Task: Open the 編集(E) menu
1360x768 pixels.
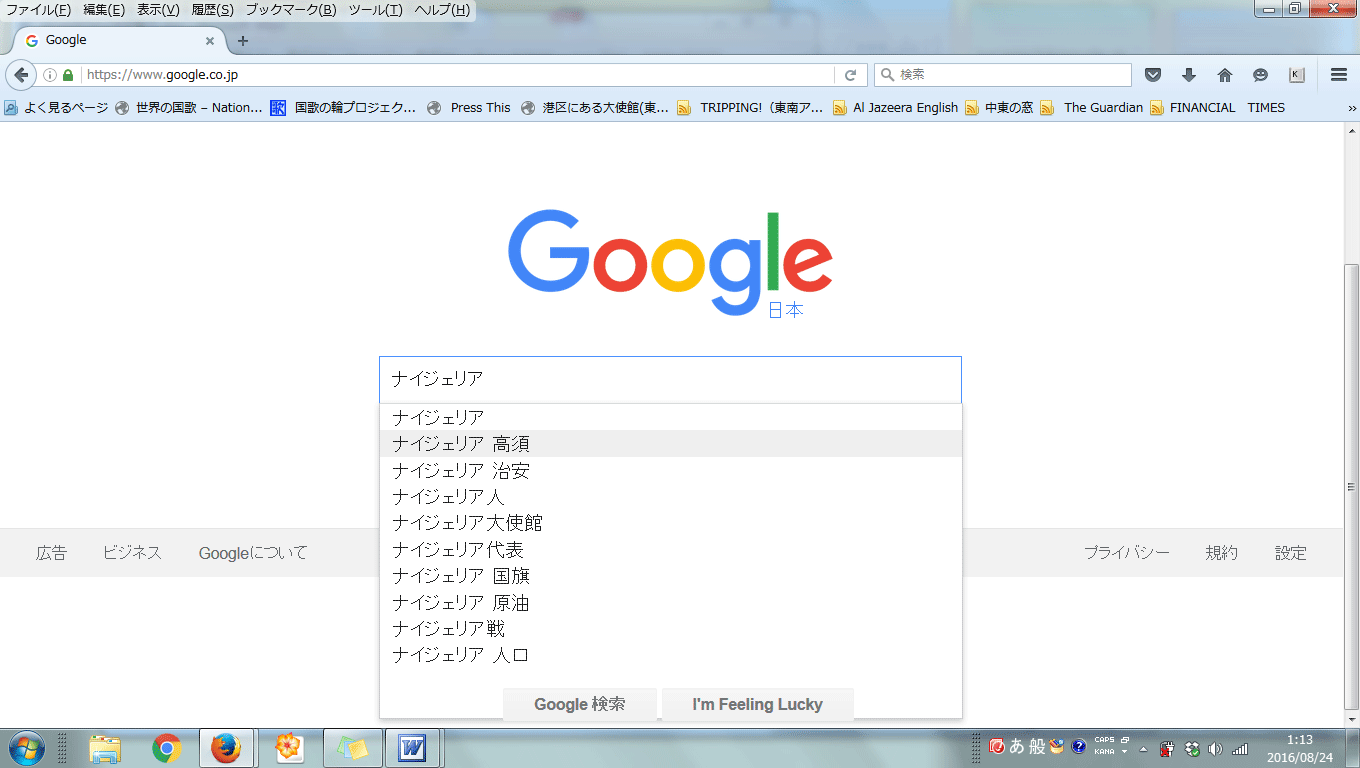Action: 104,10
